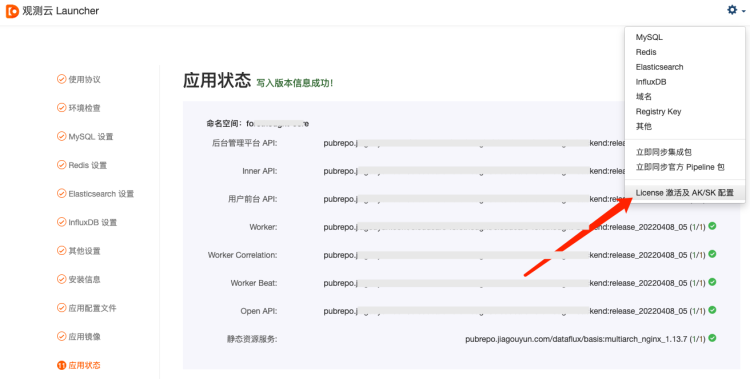Open License 激活及 AK/SK 配置
Image resolution: width=750 pixels, height=379 pixels.
pyautogui.click(x=684, y=193)
